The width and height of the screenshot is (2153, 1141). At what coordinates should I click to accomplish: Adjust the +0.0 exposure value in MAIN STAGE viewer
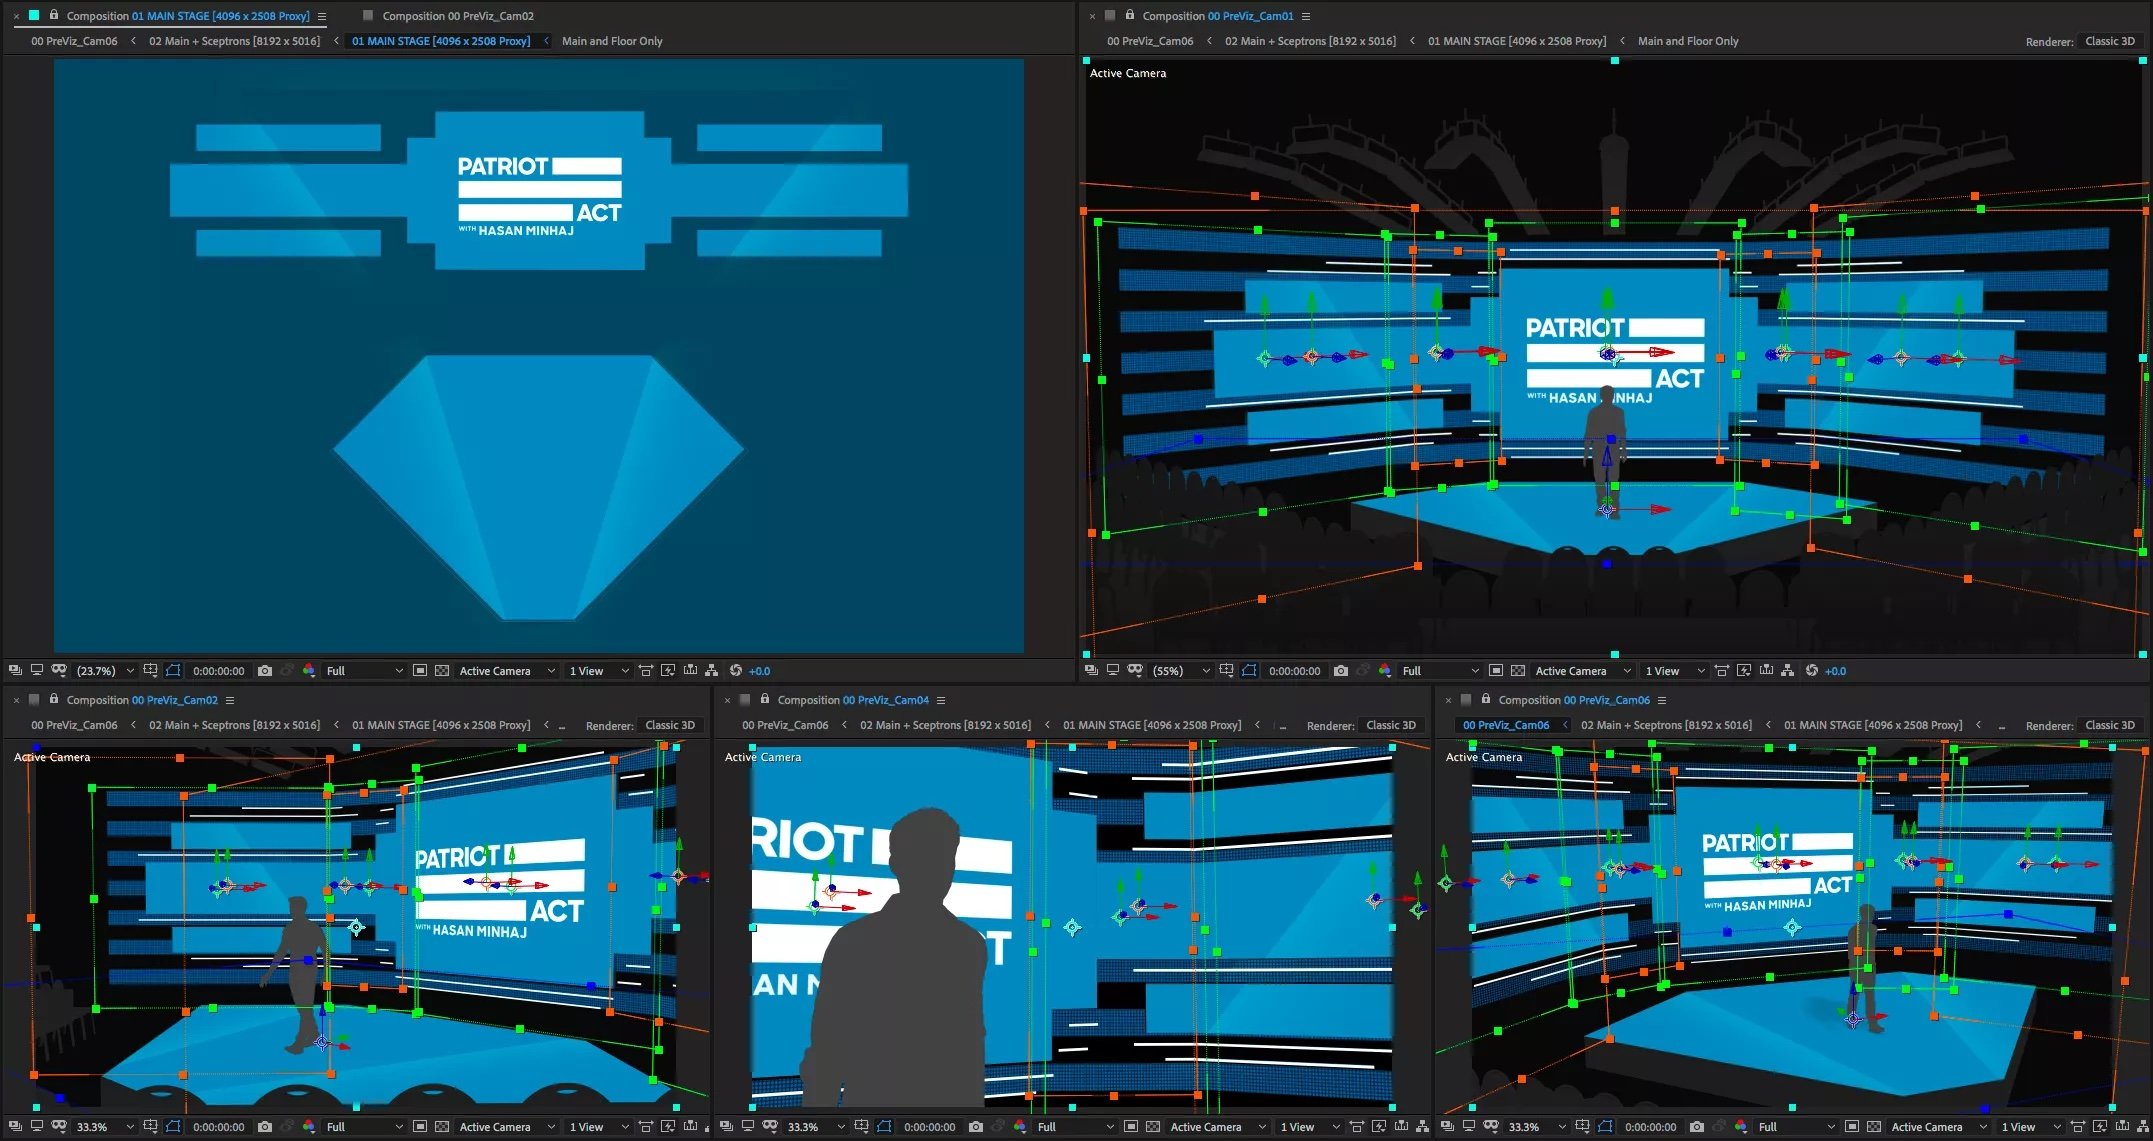(760, 671)
